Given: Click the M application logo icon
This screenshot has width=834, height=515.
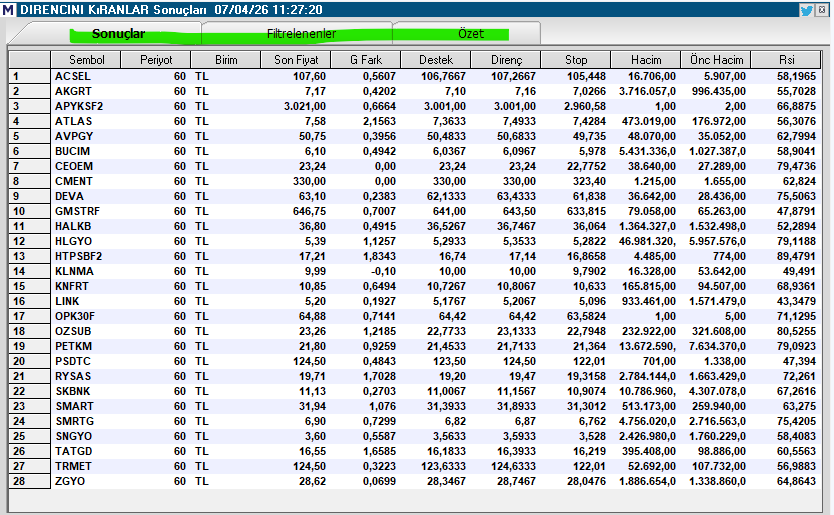Looking at the screenshot, I should point(7,10).
